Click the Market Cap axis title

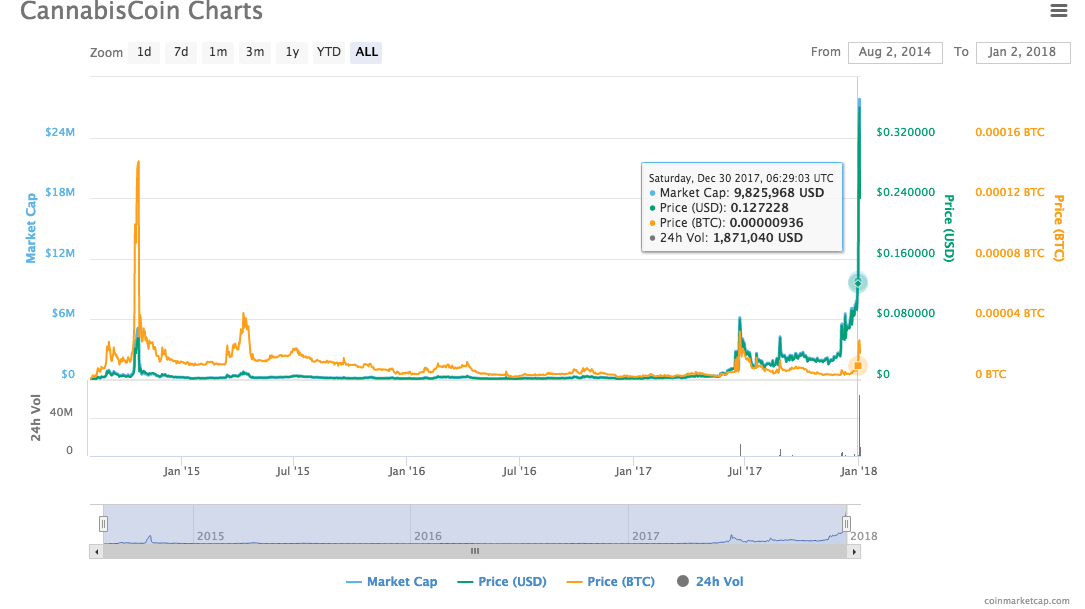(30, 228)
